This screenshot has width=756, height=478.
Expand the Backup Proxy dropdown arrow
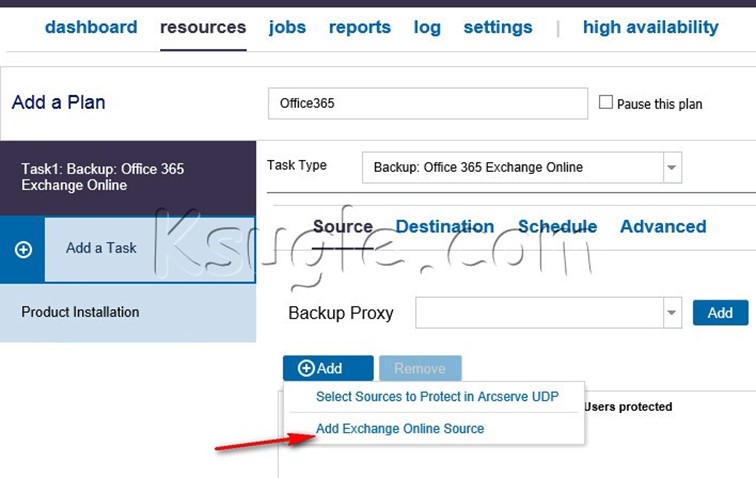pyautogui.click(x=672, y=313)
